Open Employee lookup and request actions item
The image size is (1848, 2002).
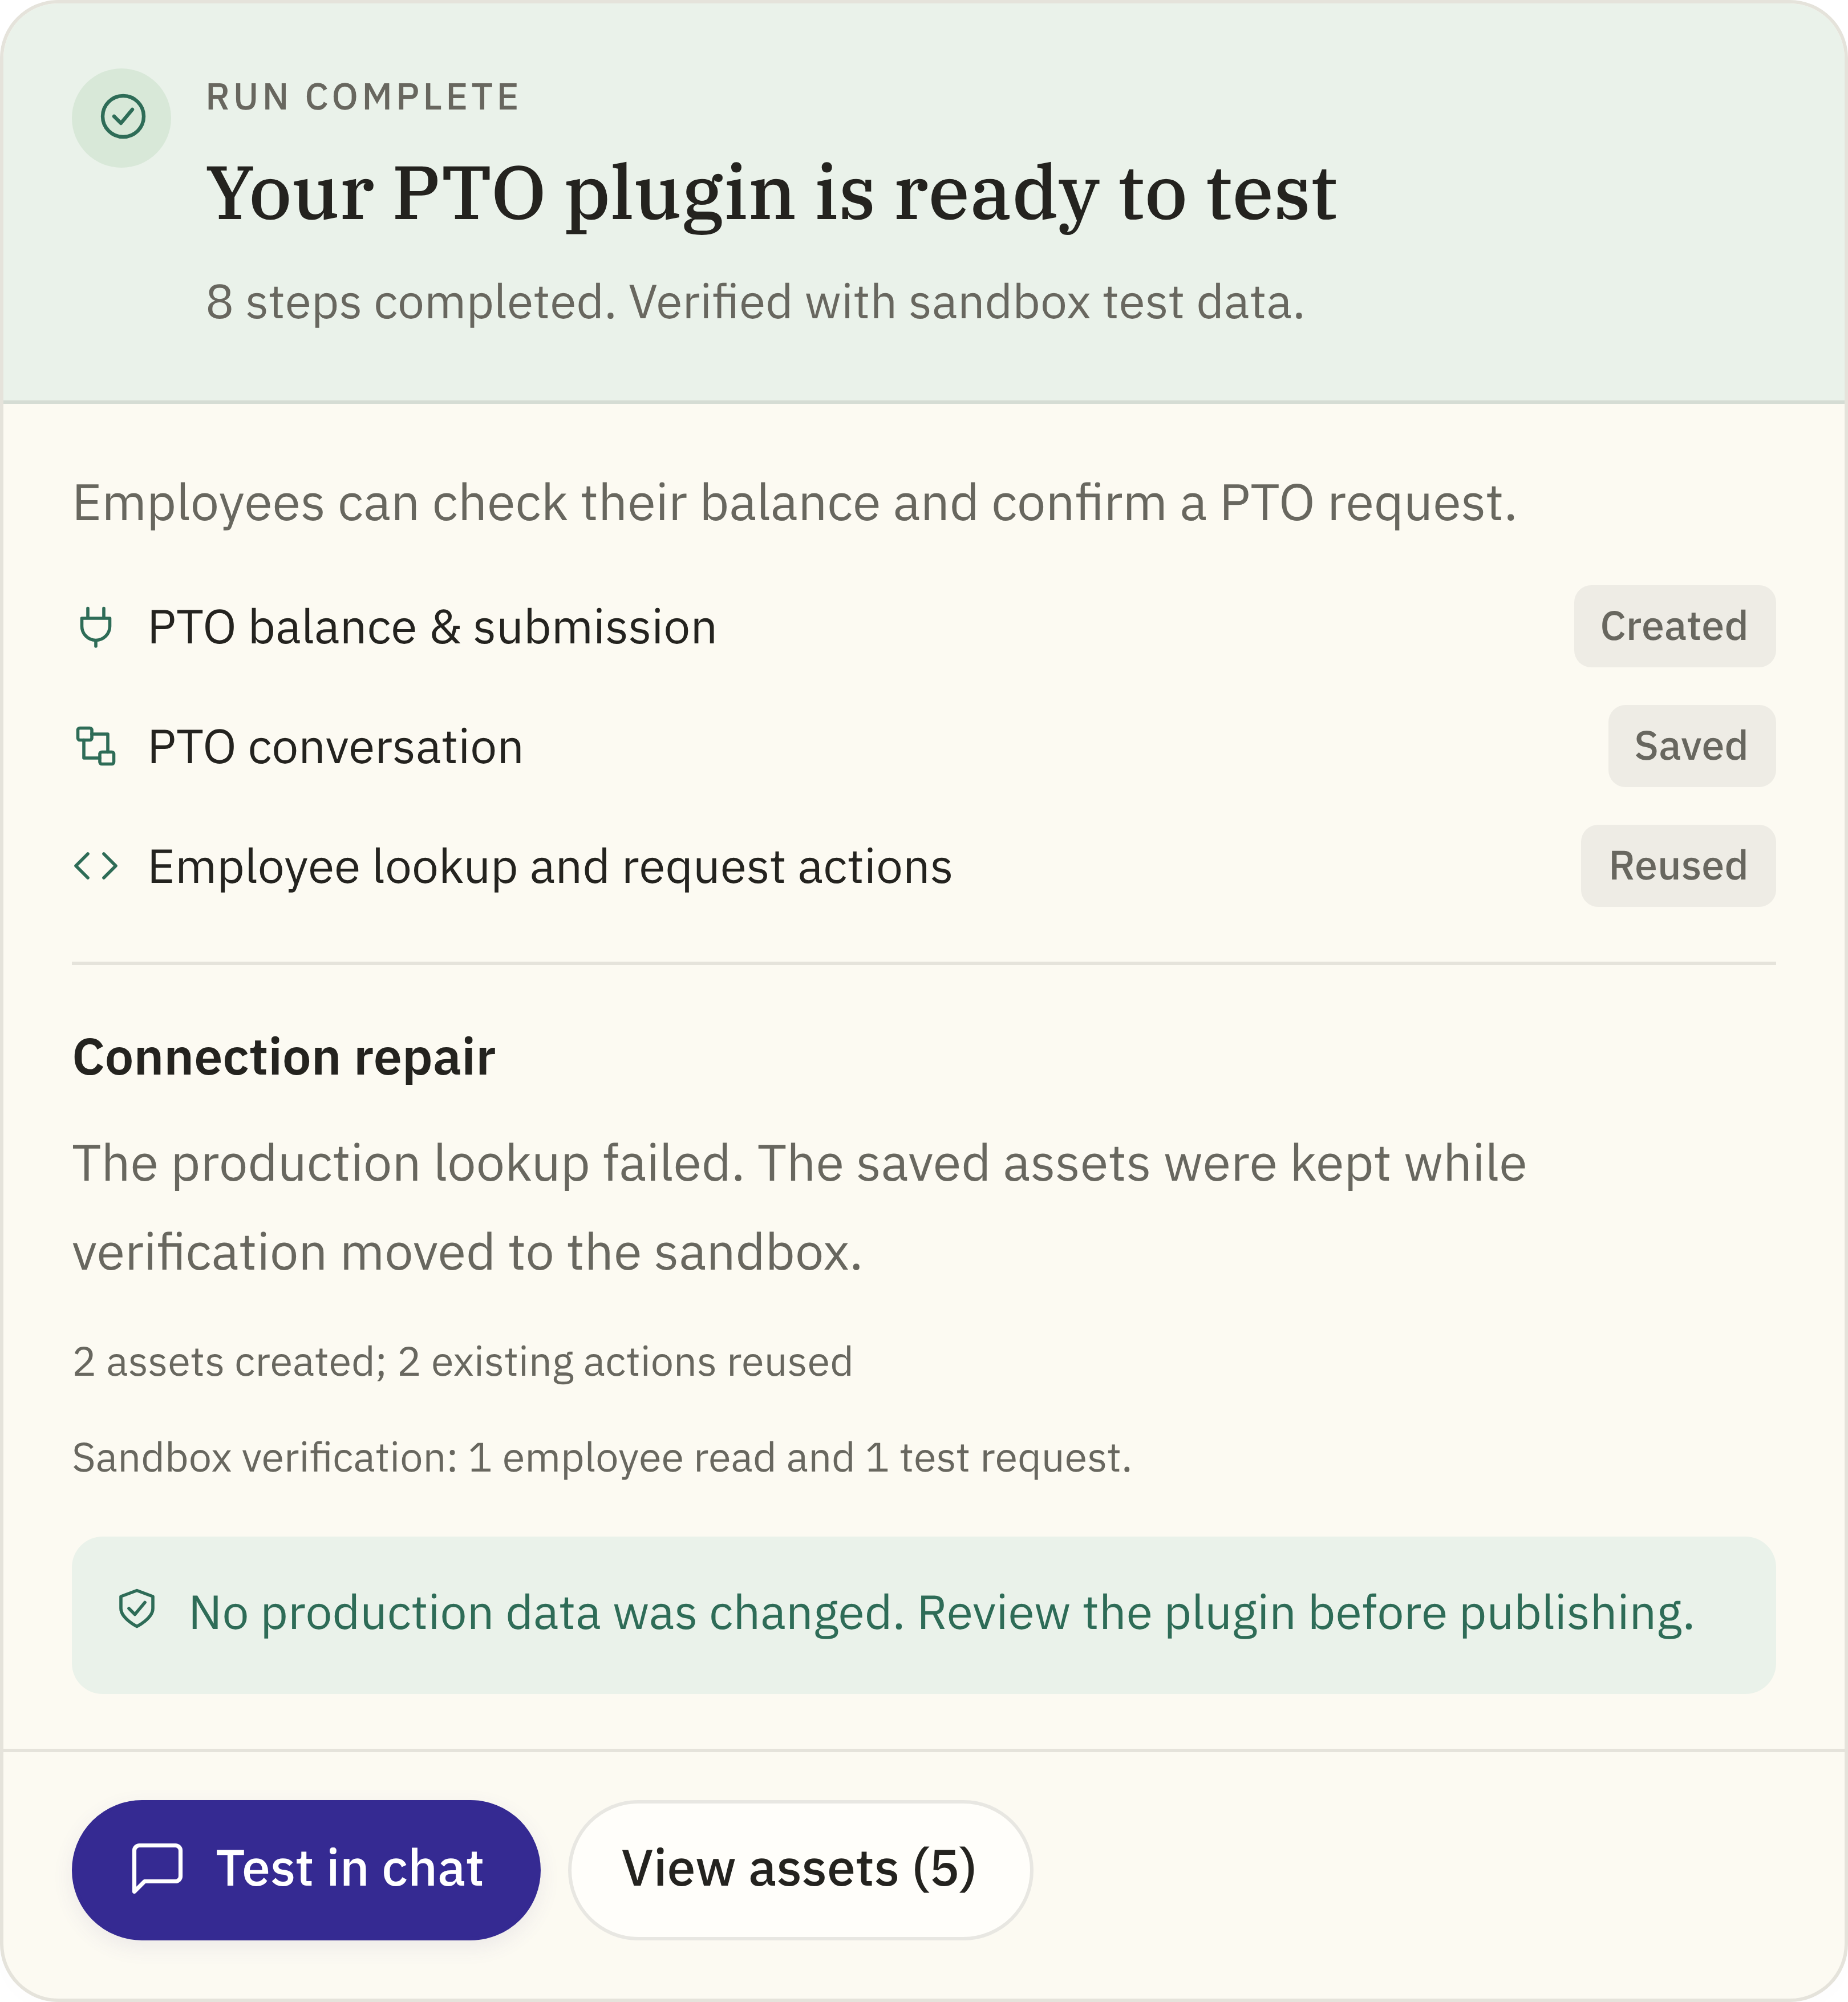550,867
